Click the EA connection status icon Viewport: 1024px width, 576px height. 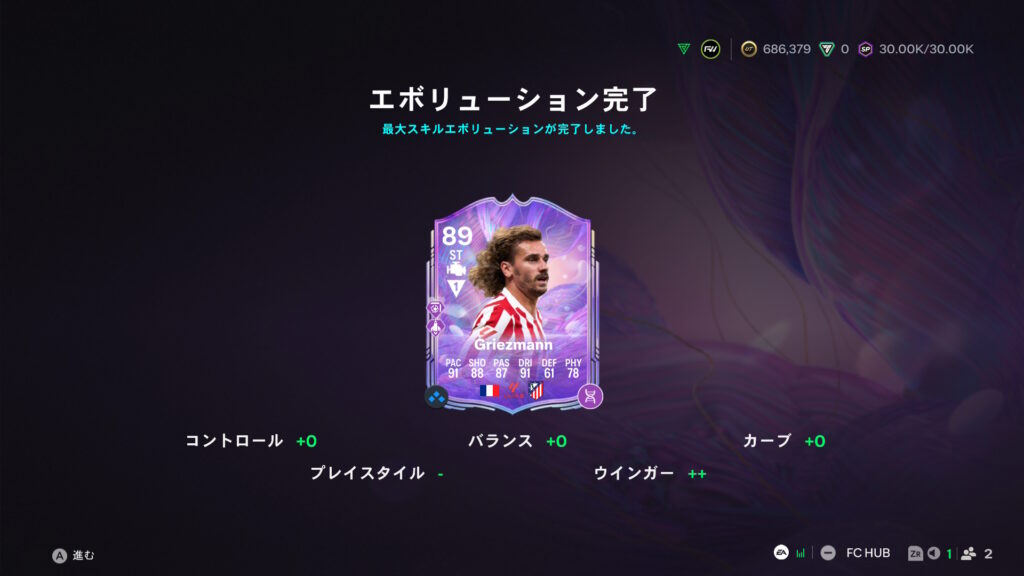781,552
